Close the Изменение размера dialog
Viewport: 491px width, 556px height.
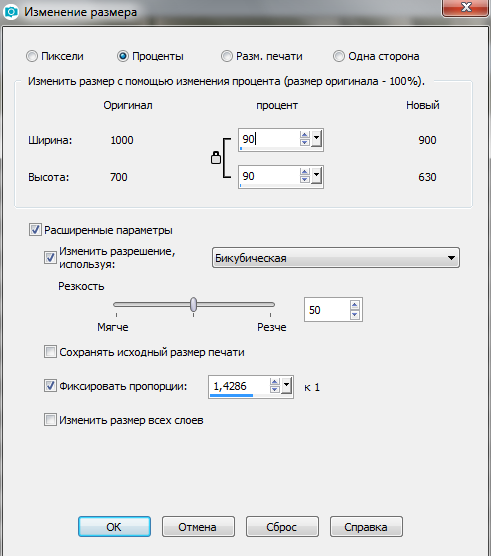point(466,7)
